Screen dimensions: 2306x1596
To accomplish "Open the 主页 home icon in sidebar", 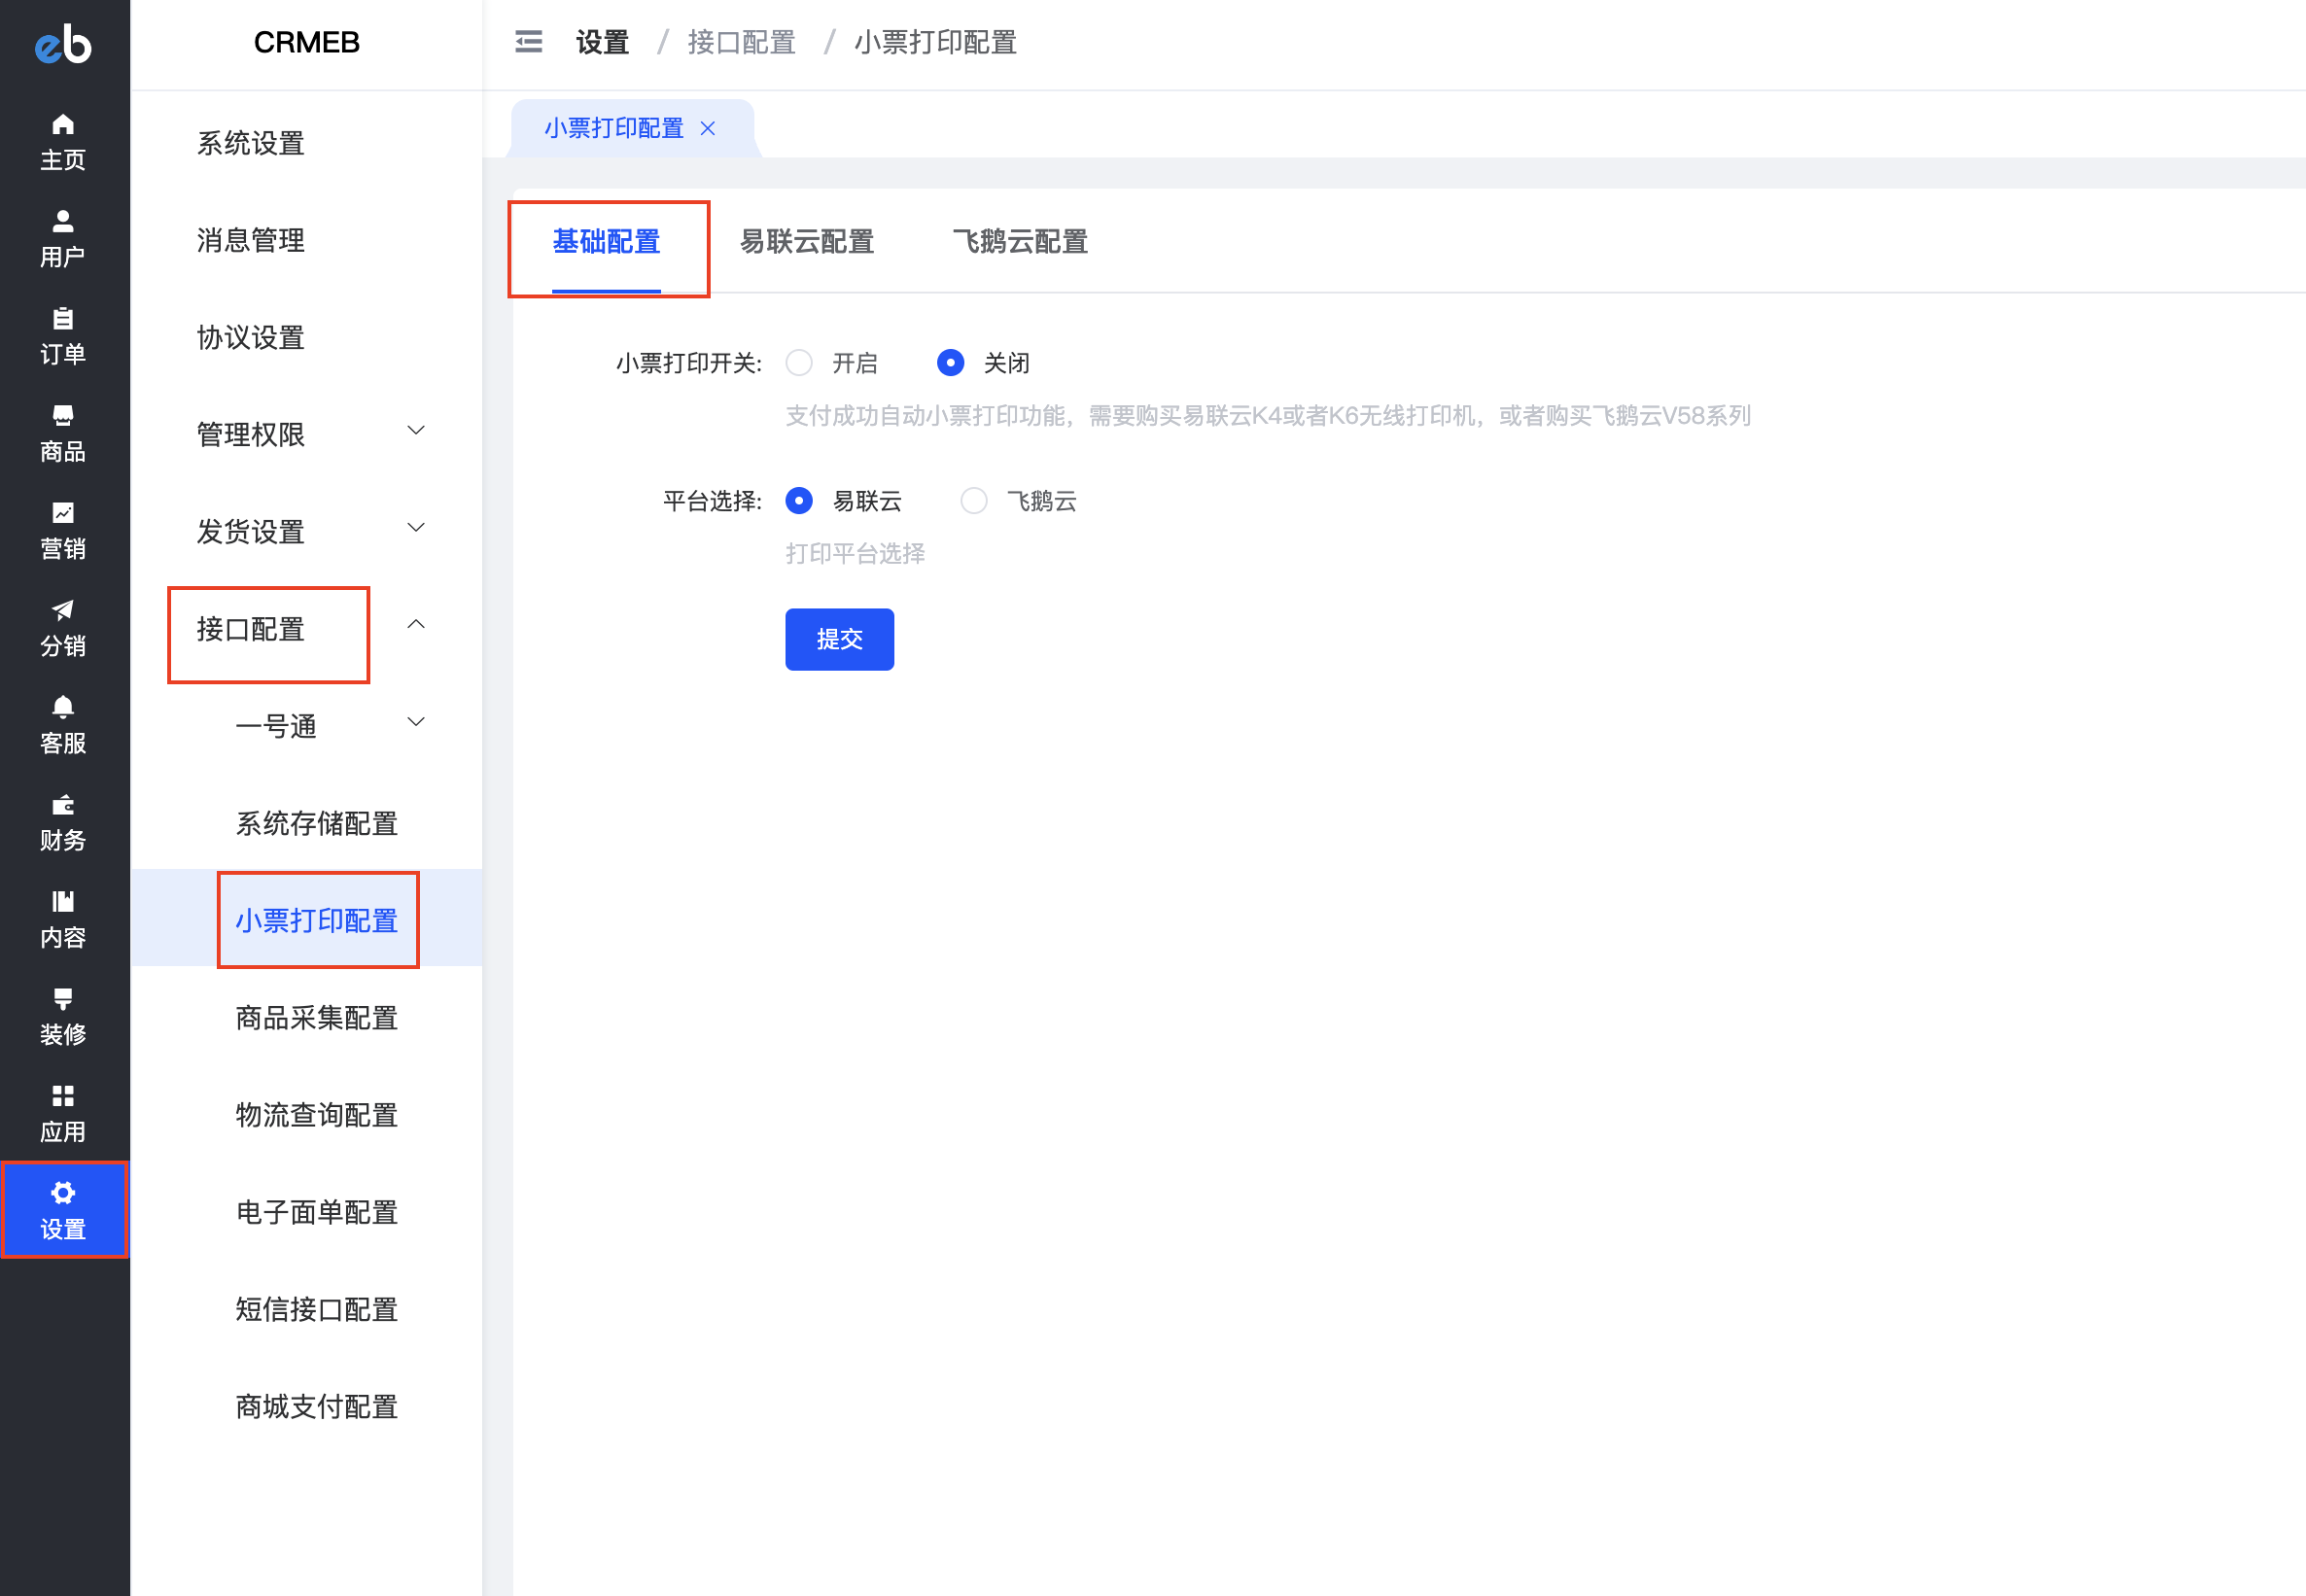I will coord(63,125).
